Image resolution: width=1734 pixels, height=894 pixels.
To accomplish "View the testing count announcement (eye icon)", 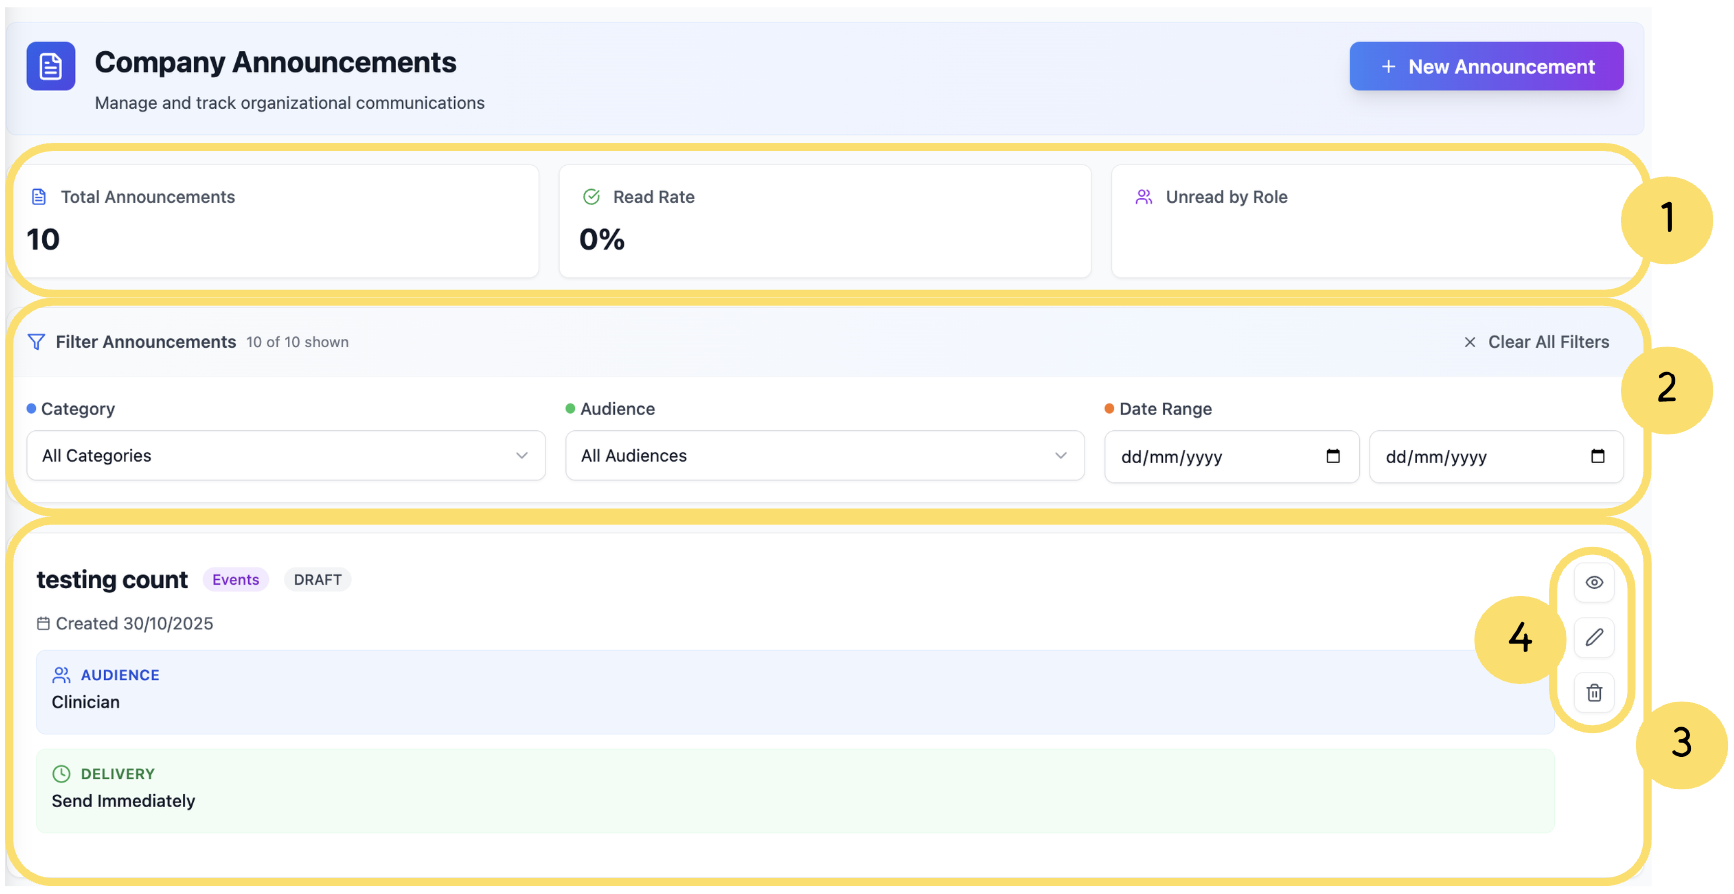I will click(1594, 582).
